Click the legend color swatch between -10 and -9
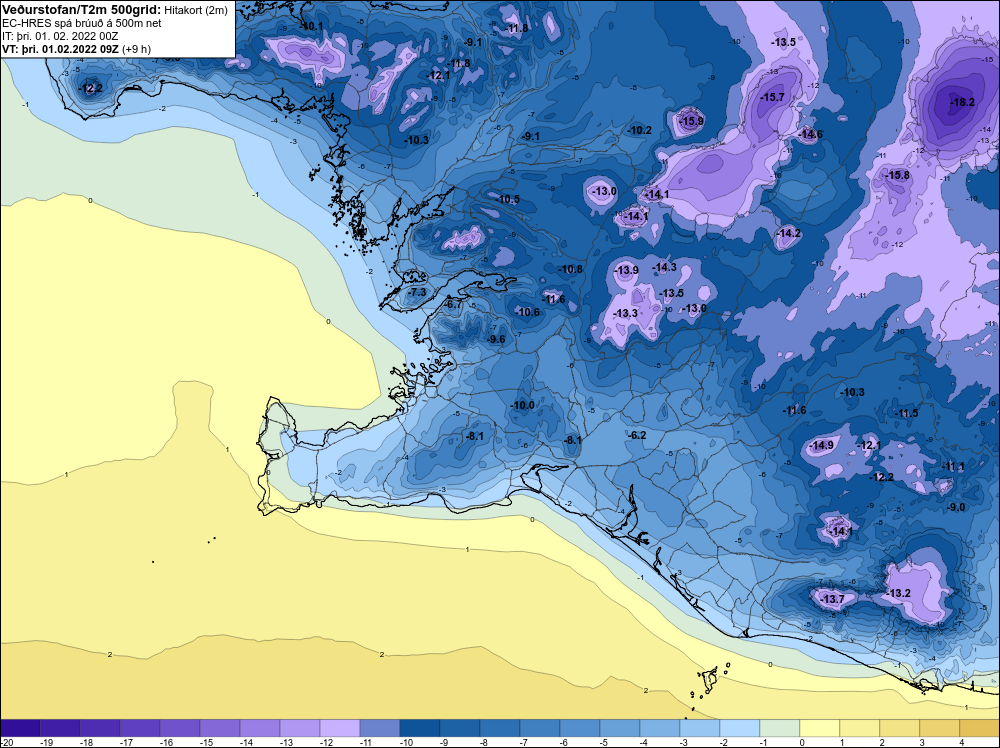1000x748 pixels. 420,728
